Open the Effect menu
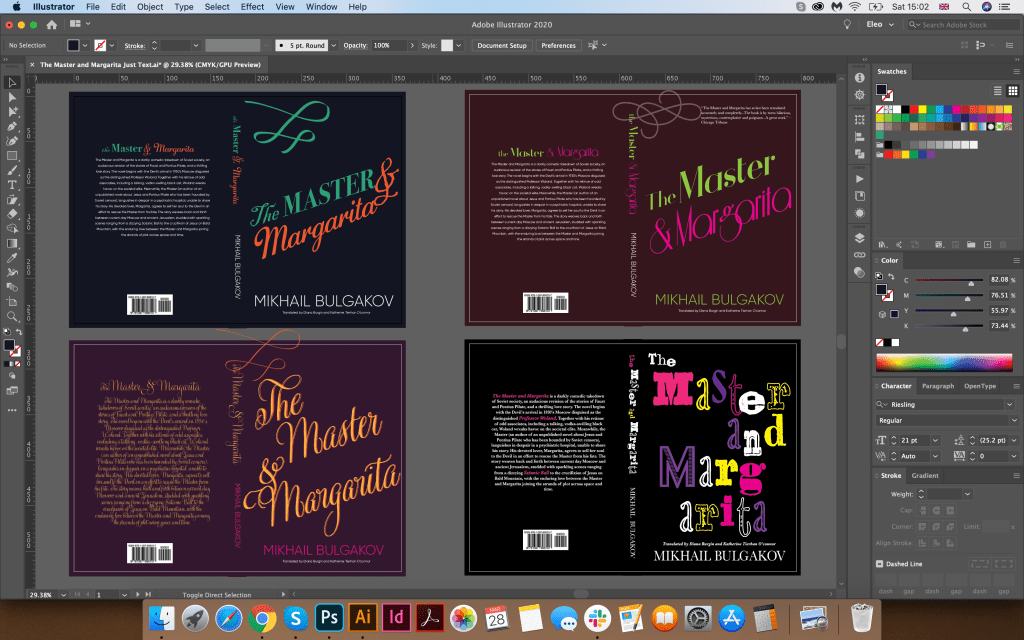Screen dimensions: 1024x640 click(x=252, y=7)
